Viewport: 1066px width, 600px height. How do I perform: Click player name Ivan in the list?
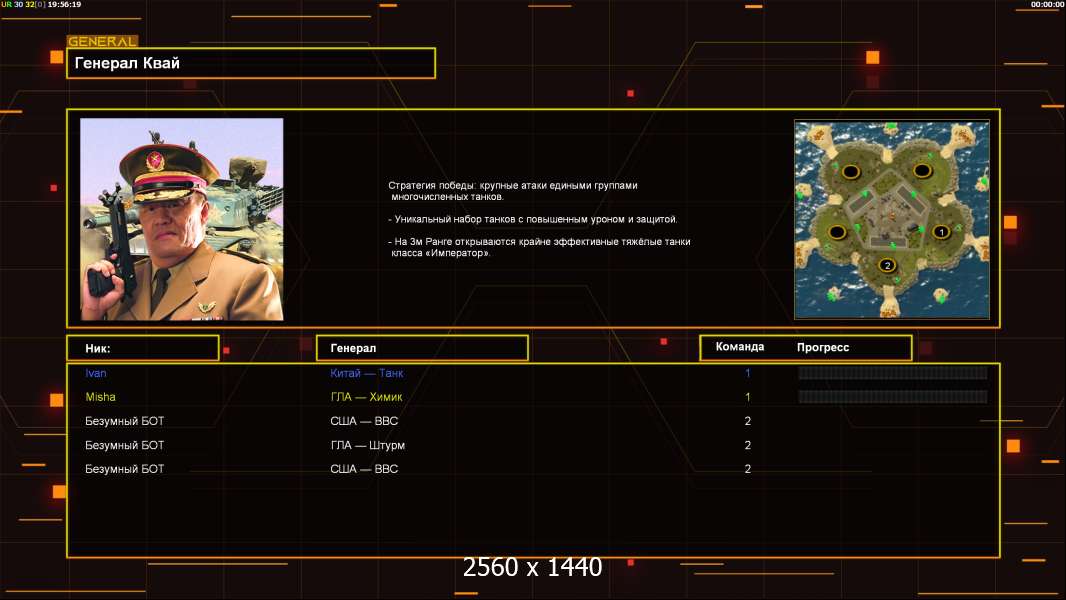(x=95, y=373)
